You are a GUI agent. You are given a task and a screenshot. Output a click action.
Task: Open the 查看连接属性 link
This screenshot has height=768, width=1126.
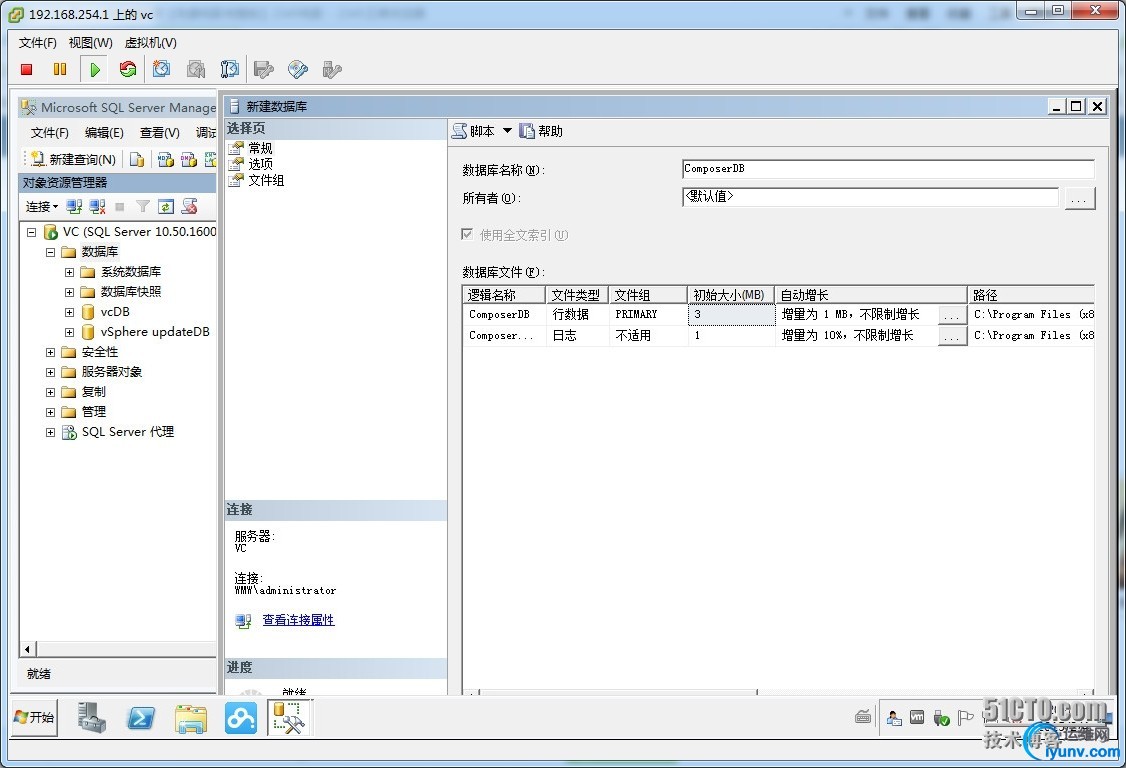click(x=297, y=620)
